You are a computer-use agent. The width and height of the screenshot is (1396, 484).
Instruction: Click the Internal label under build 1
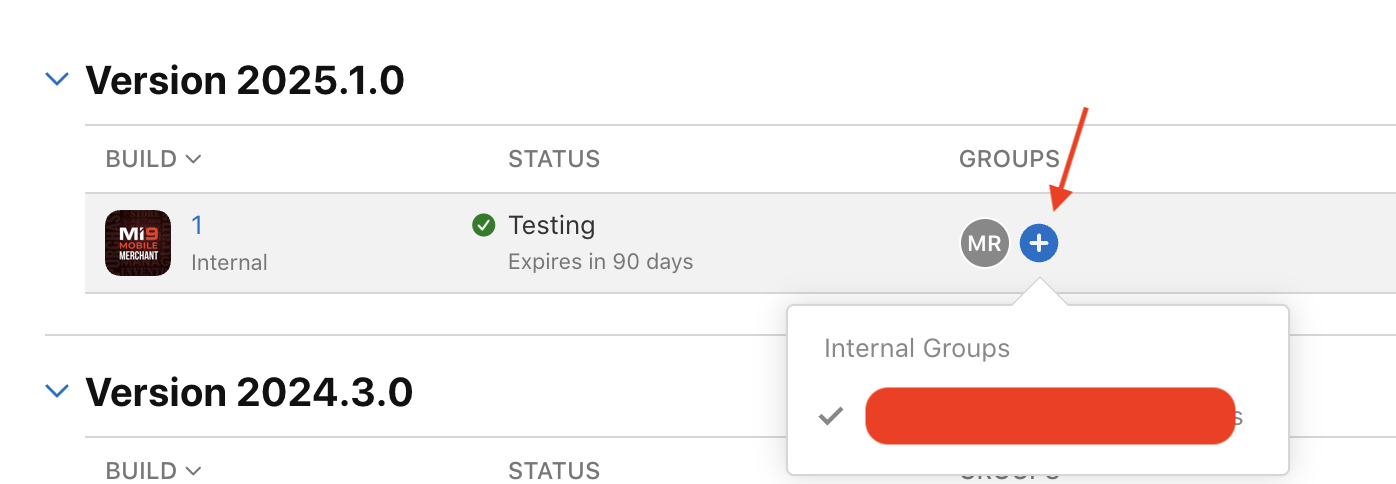(x=229, y=263)
